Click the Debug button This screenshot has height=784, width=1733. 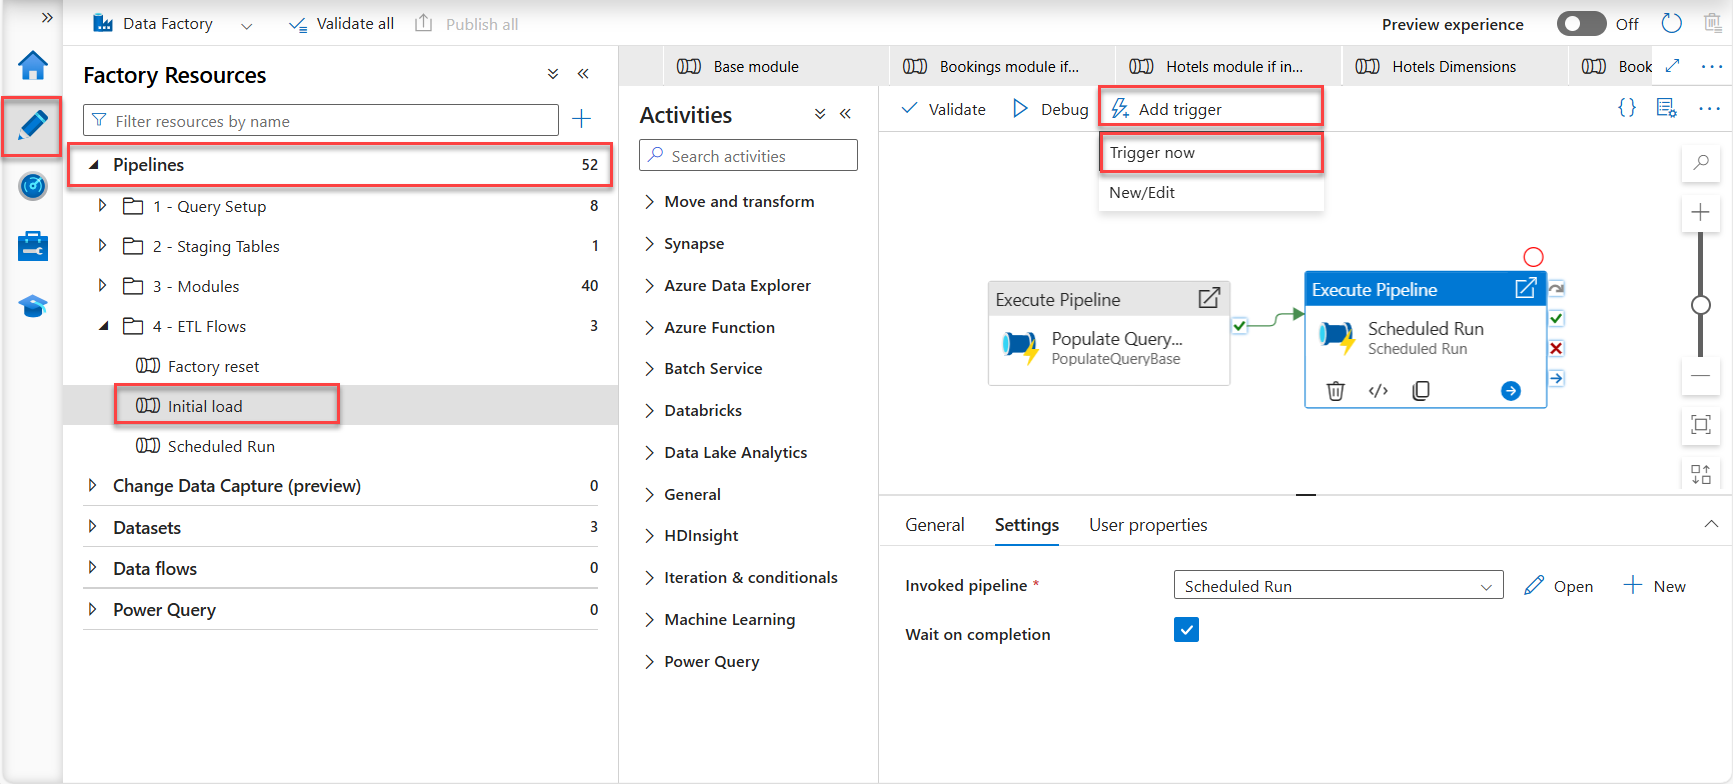click(x=1050, y=109)
